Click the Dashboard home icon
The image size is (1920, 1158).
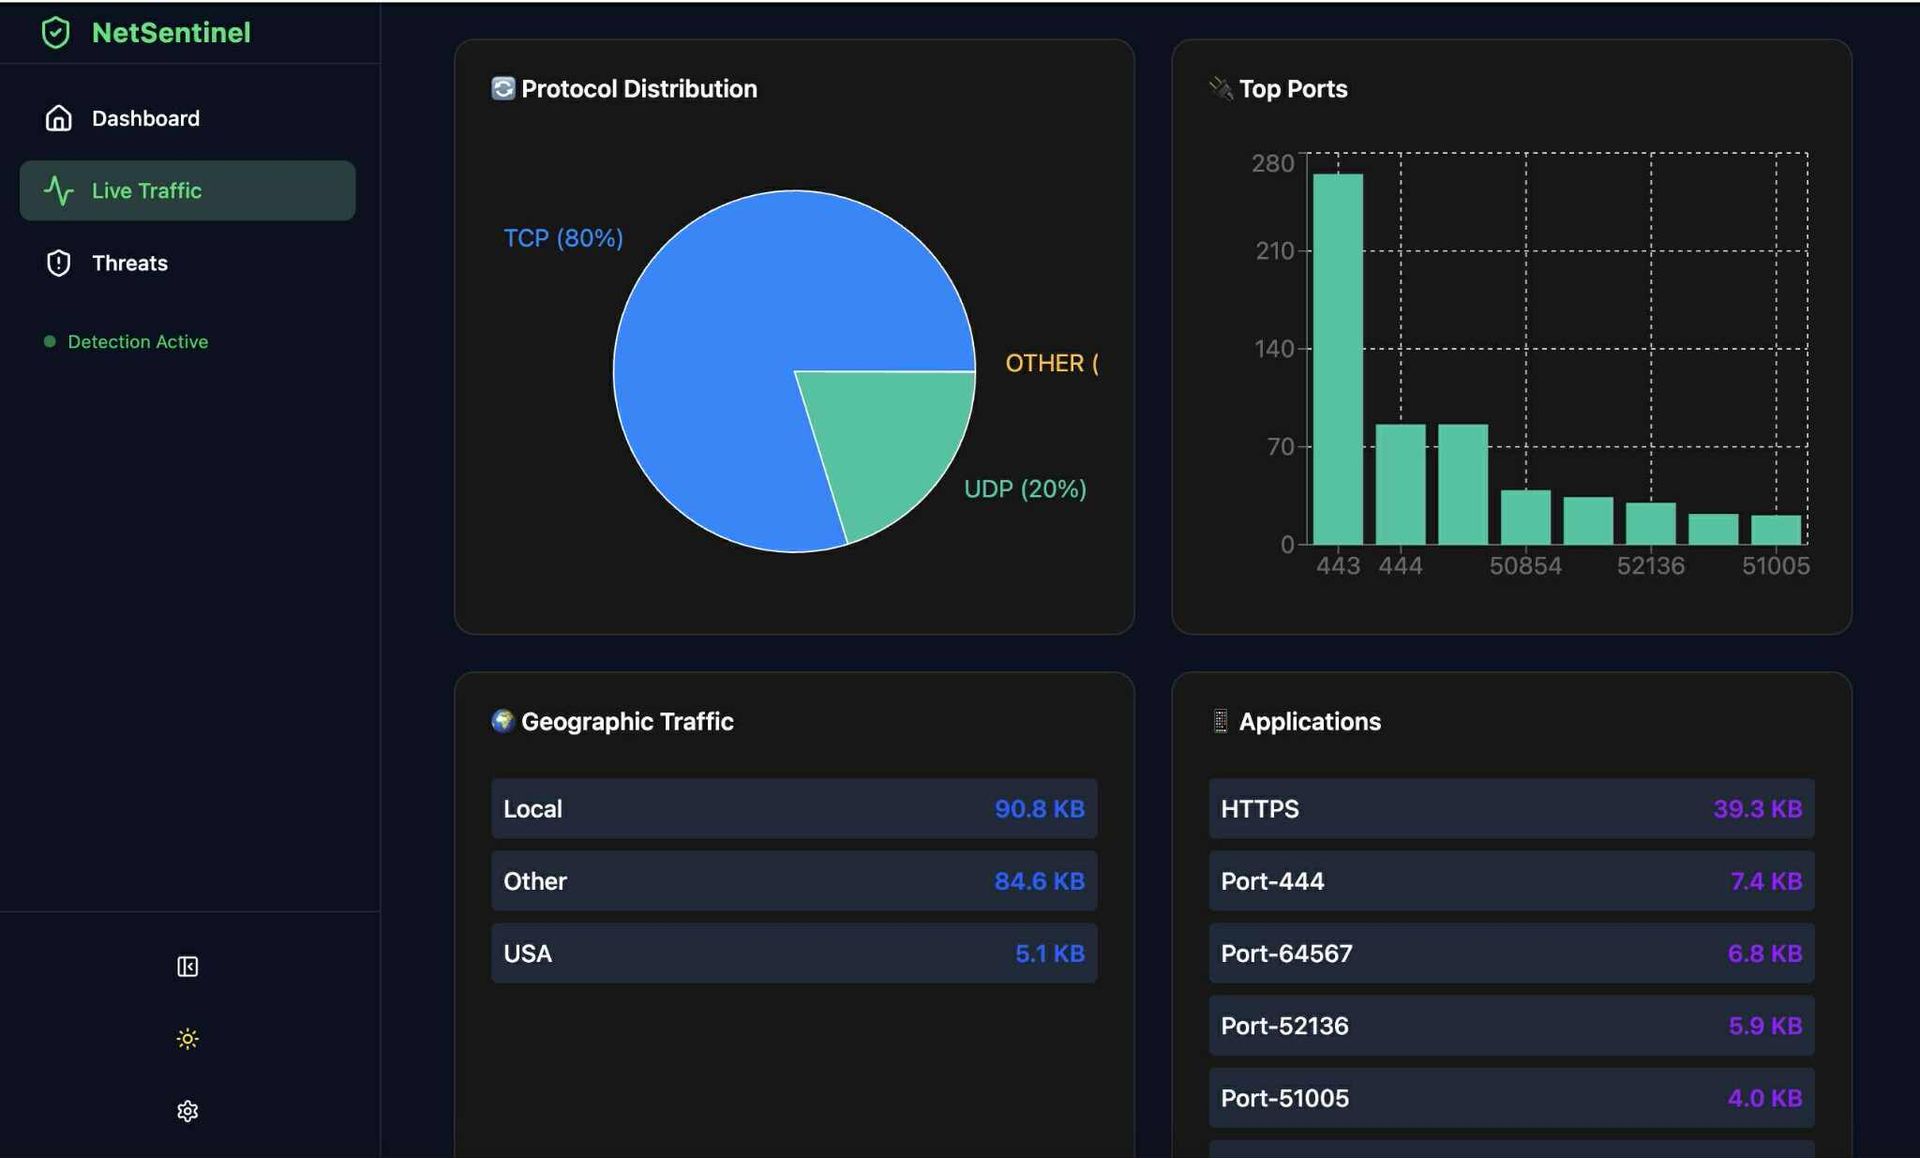[59, 118]
